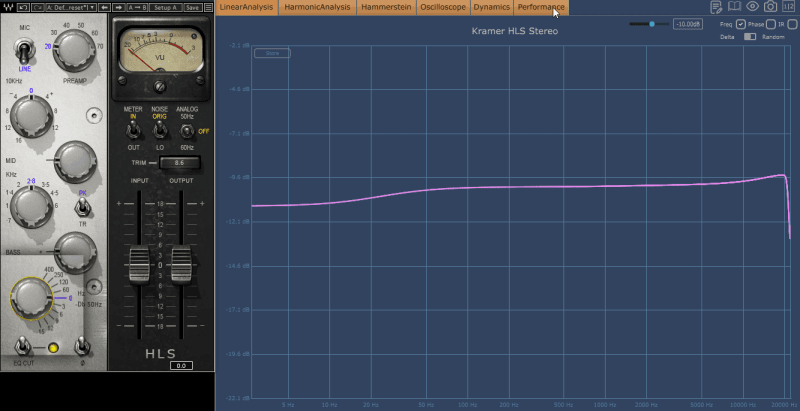This screenshot has height=411, width=800.
Task: Click the Store button on graph
Action: 272,53
